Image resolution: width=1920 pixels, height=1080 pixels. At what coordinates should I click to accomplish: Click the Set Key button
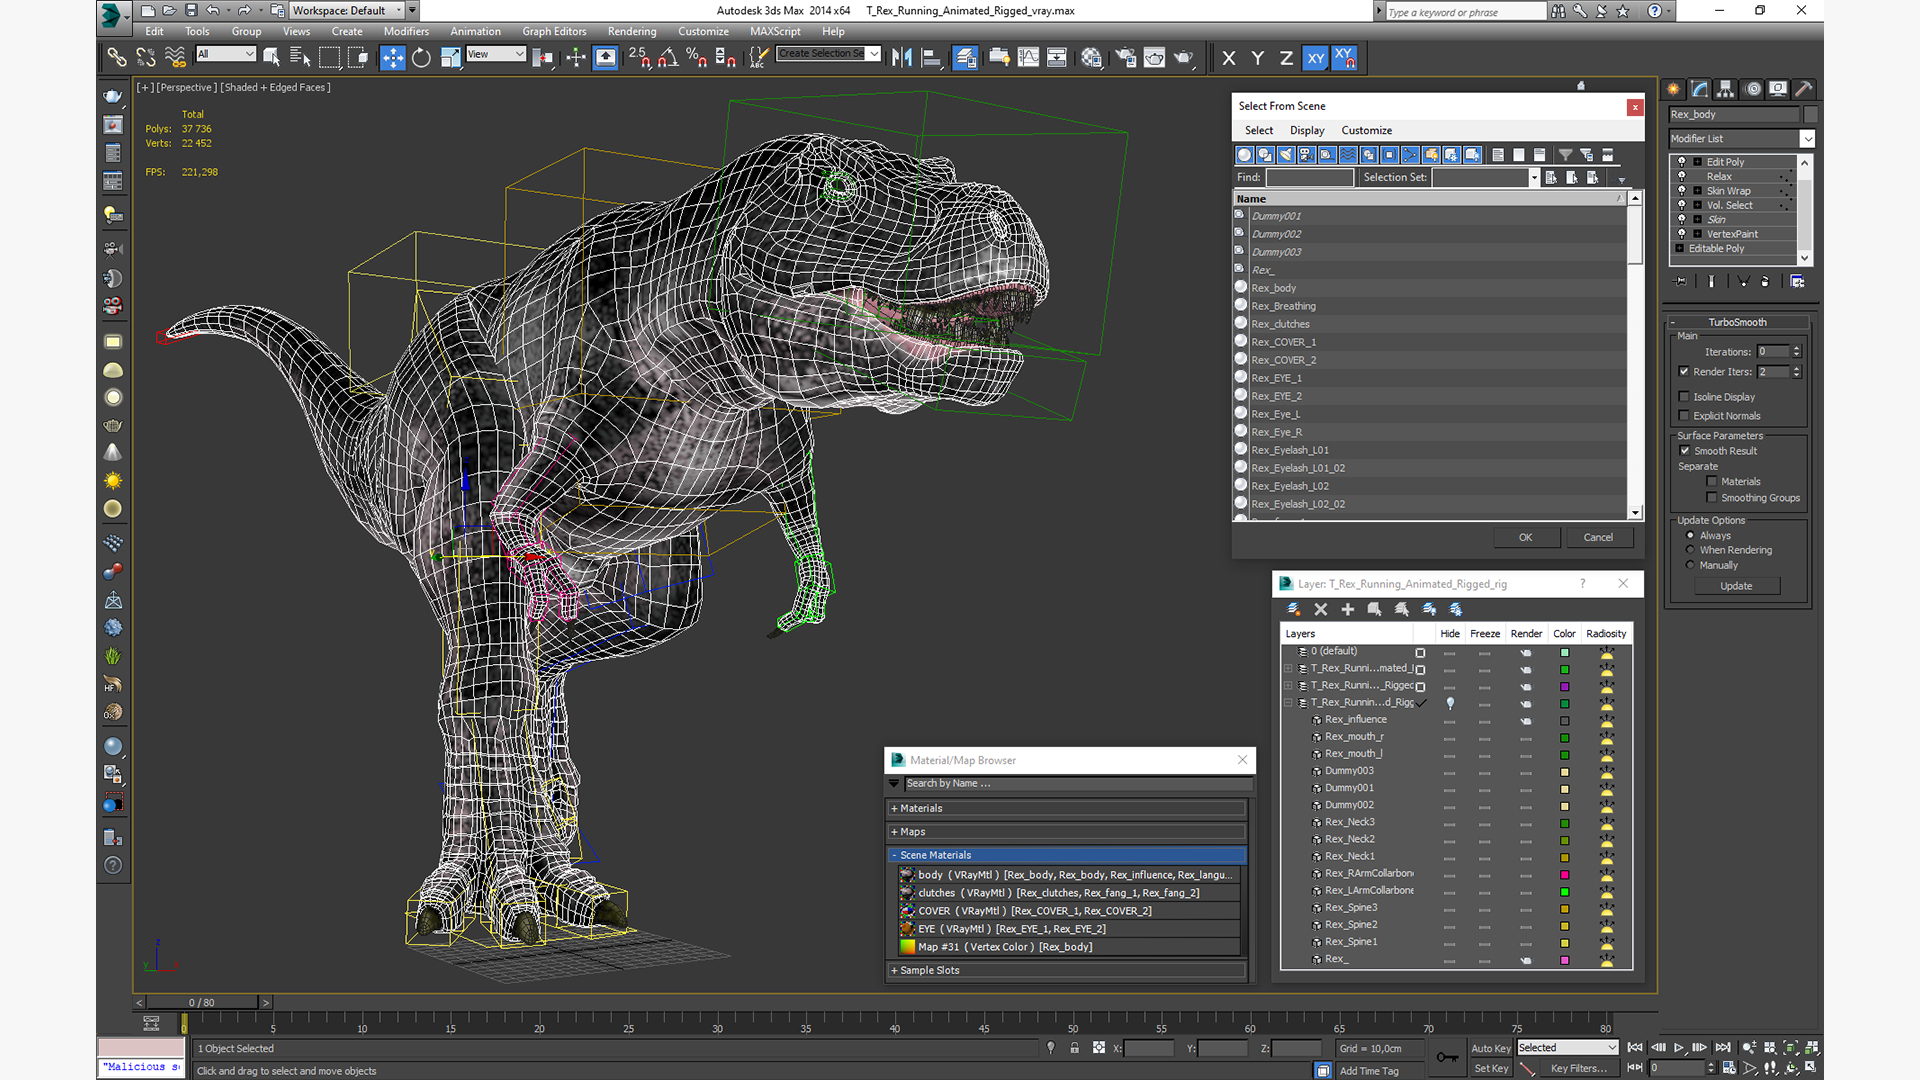[1490, 1069]
